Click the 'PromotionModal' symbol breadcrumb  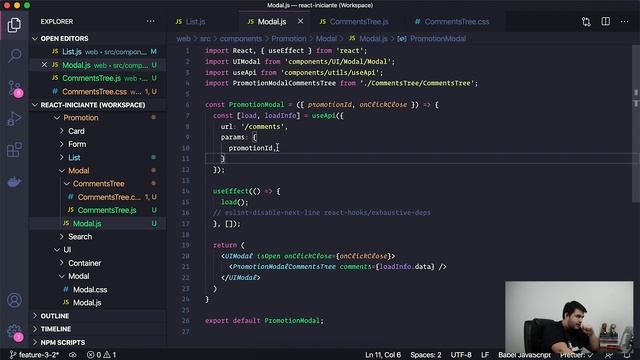438,39
